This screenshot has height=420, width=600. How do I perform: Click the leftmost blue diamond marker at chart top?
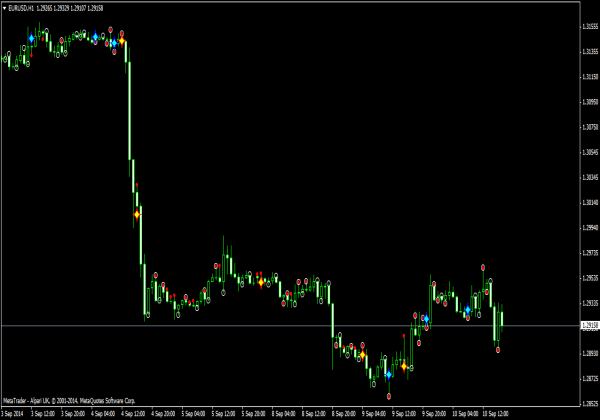pyautogui.click(x=31, y=37)
